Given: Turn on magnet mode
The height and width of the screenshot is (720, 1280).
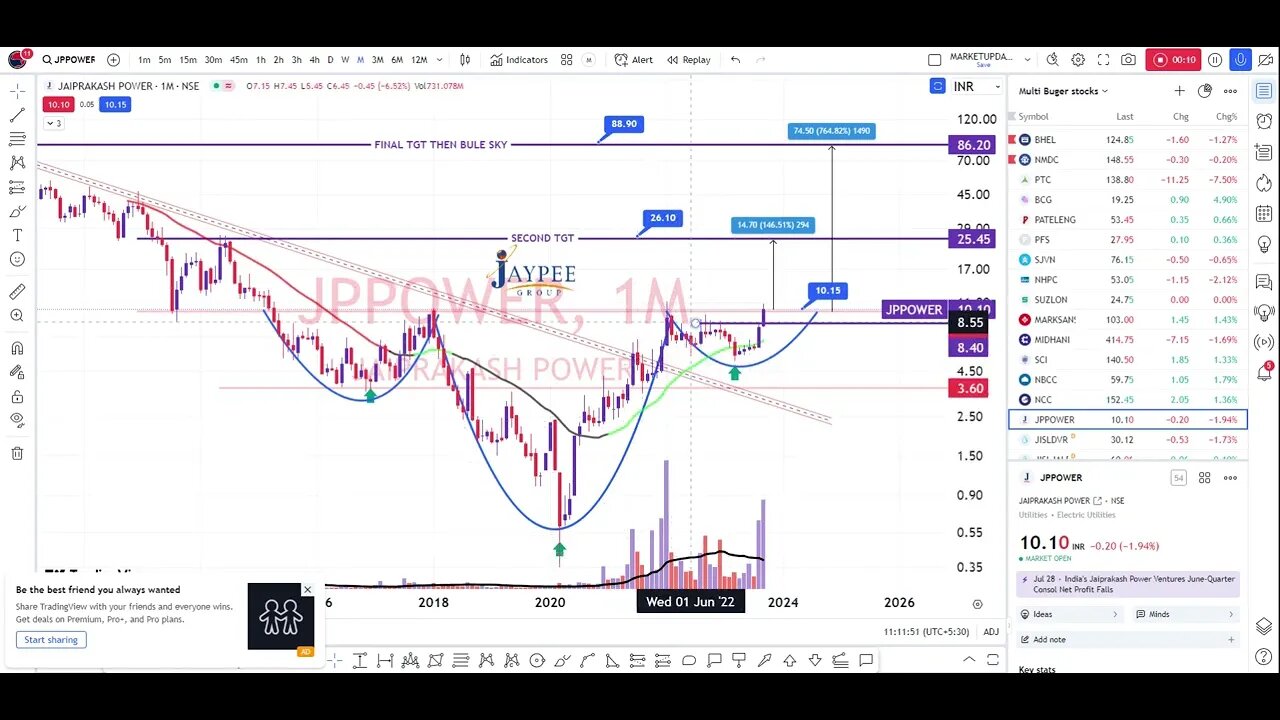Looking at the screenshot, I should [x=17, y=349].
